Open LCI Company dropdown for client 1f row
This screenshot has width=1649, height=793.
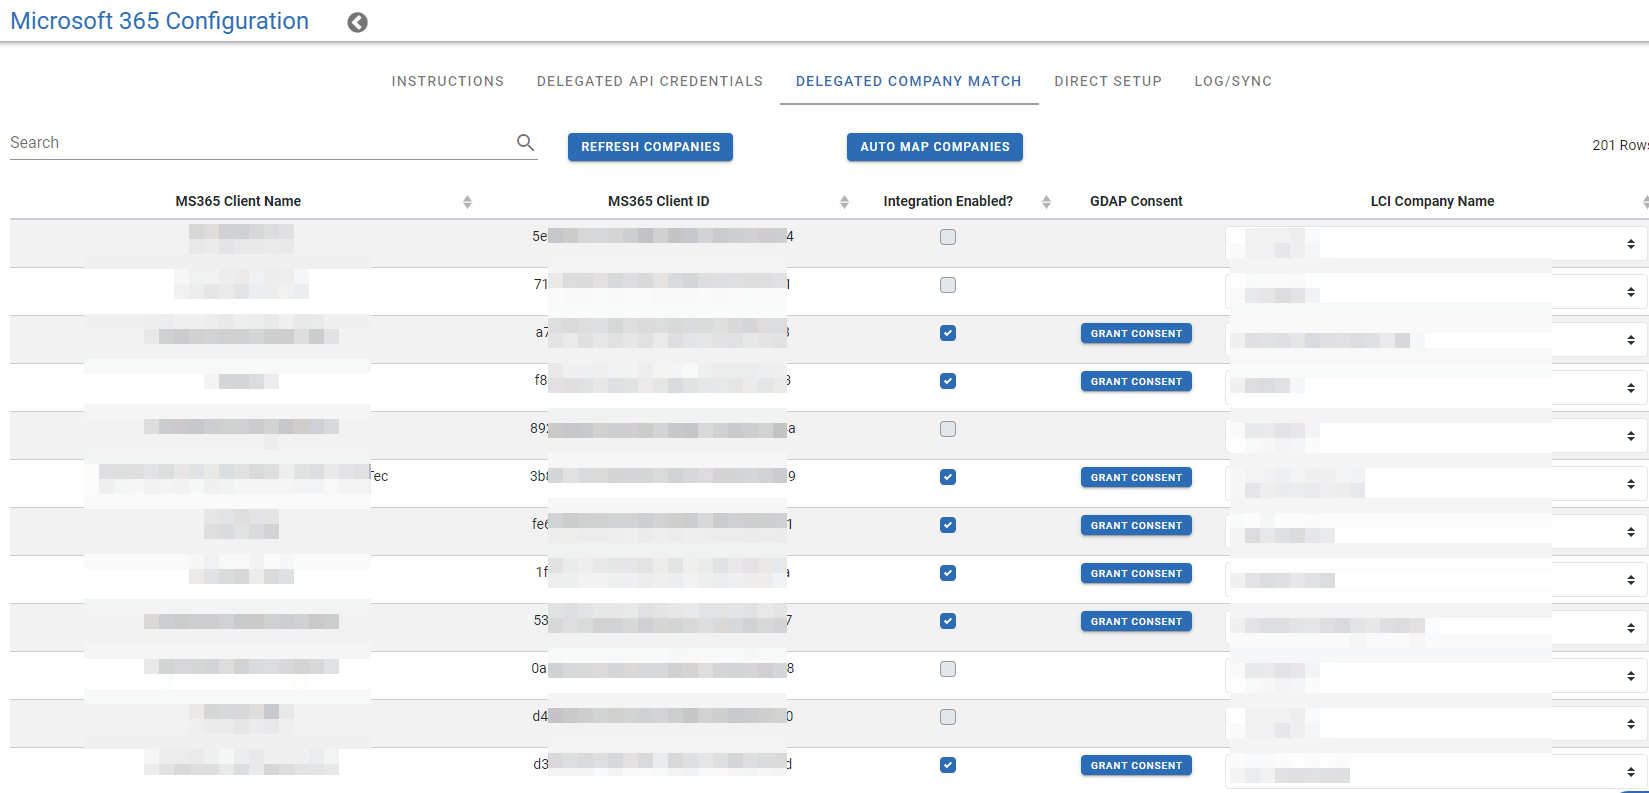pos(1436,580)
